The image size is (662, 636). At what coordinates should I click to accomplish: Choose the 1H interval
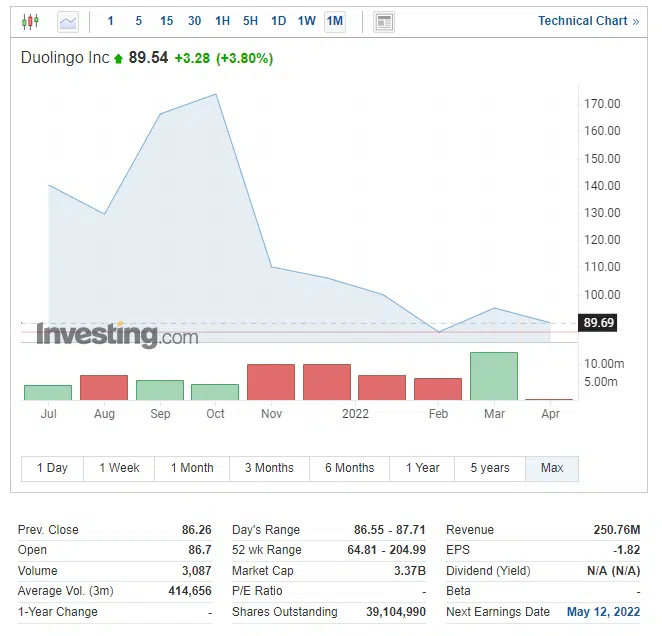point(222,21)
